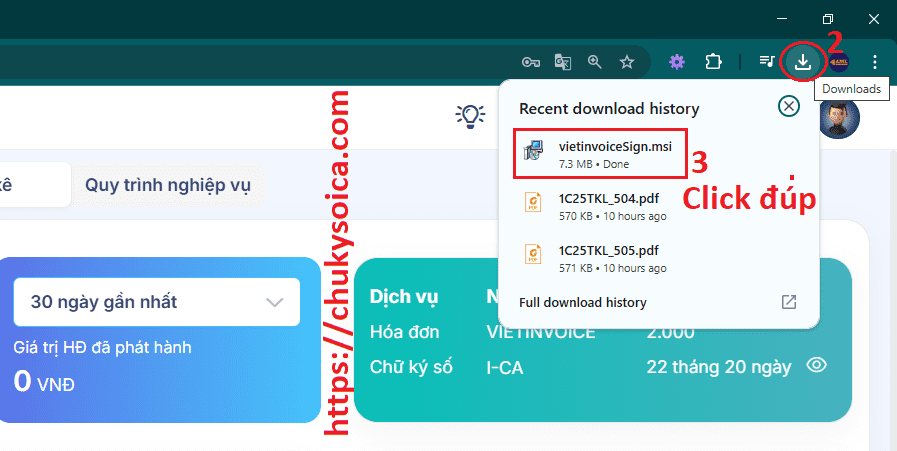Click the Recent download history heading
The width and height of the screenshot is (897, 451).
point(609,108)
